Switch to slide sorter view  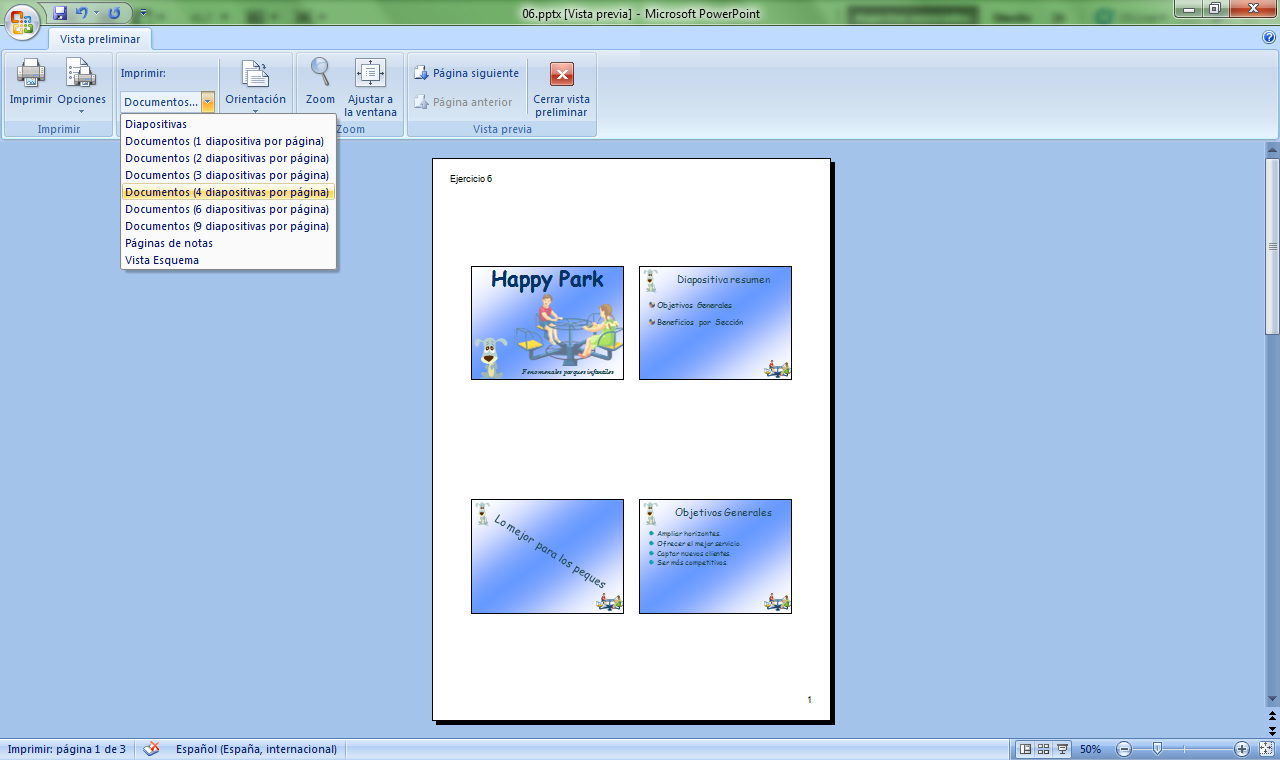click(x=1043, y=749)
